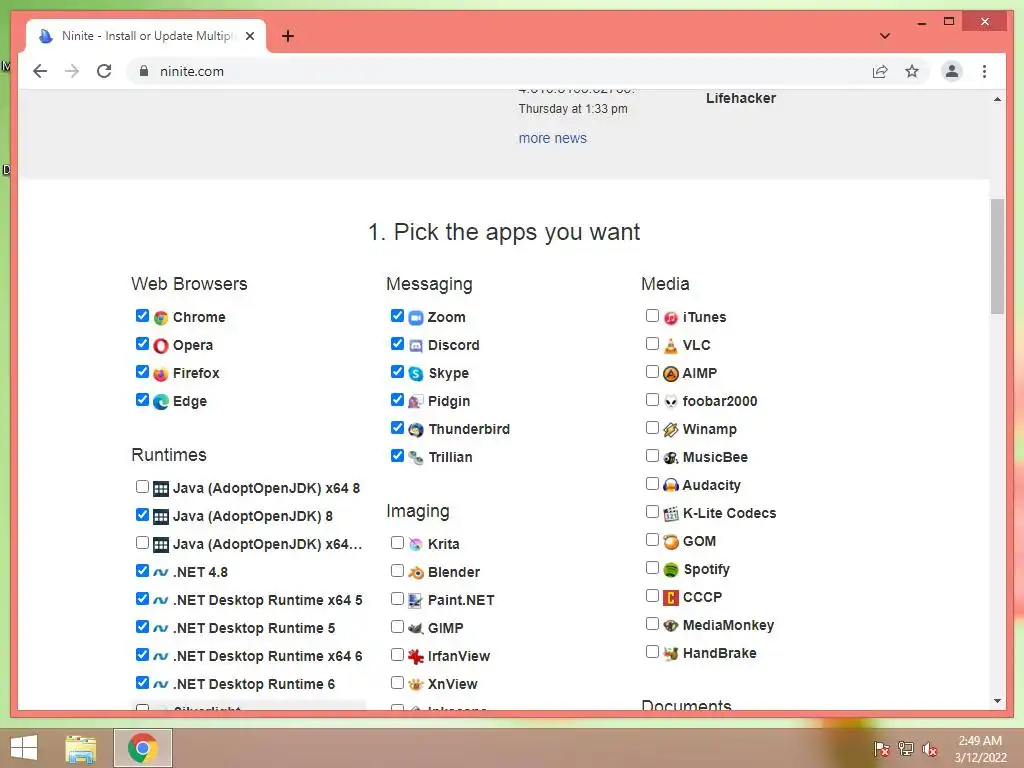
Task: Click the iTunes app icon
Action: pyautogui.click(x=671, y=318)
